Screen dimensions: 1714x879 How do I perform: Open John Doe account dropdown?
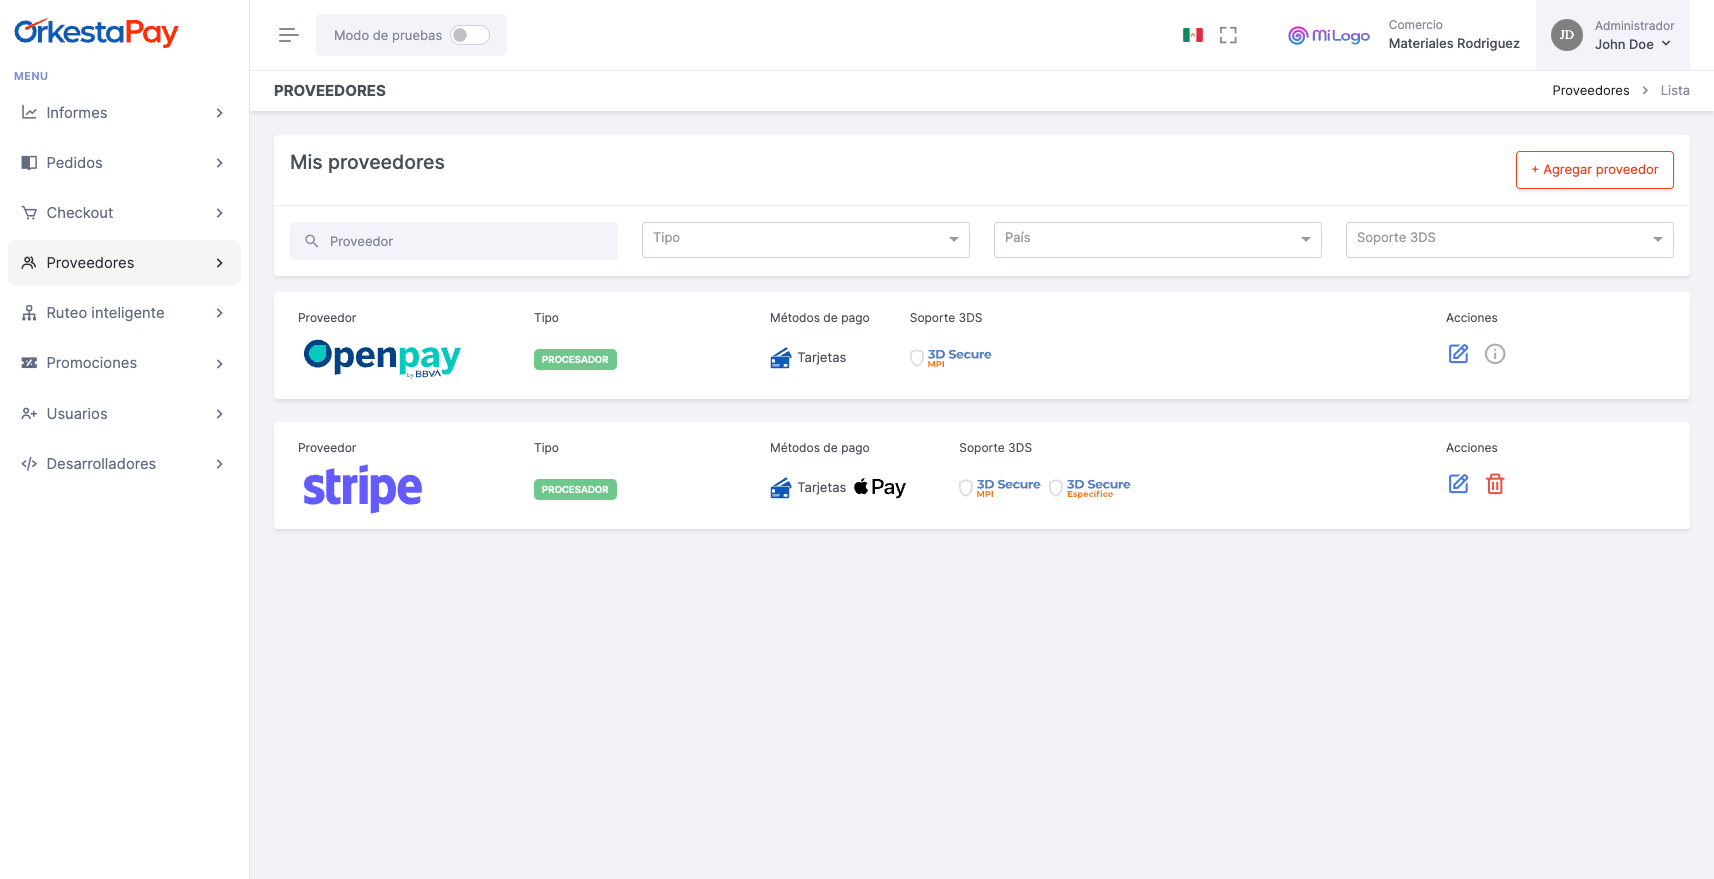[1633, 44]
